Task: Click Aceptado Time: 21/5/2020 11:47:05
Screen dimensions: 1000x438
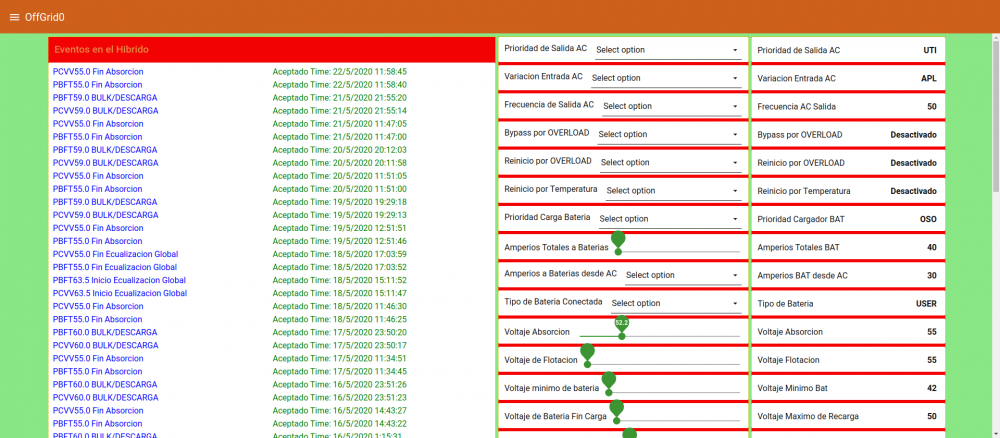Action: [339, 124]
